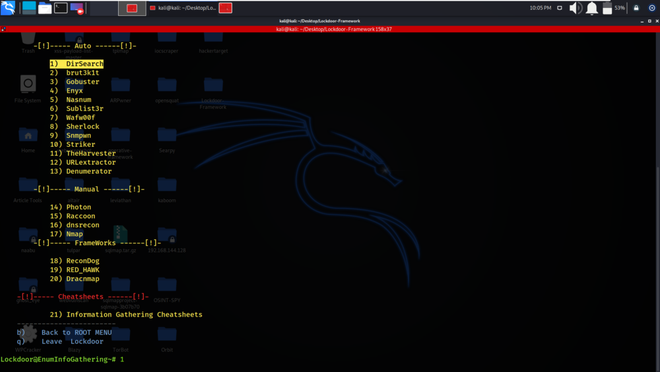
Task: Open the file manager from the panel
Action: point(45,8)
